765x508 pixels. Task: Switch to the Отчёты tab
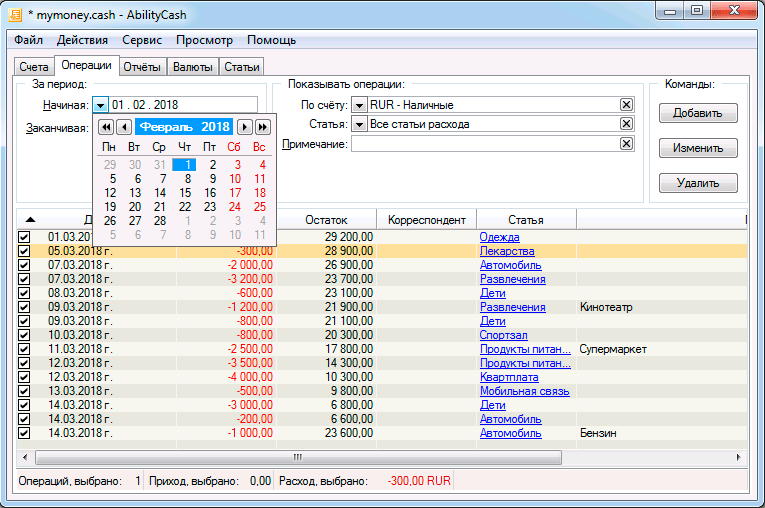click(x=142, y=67)
